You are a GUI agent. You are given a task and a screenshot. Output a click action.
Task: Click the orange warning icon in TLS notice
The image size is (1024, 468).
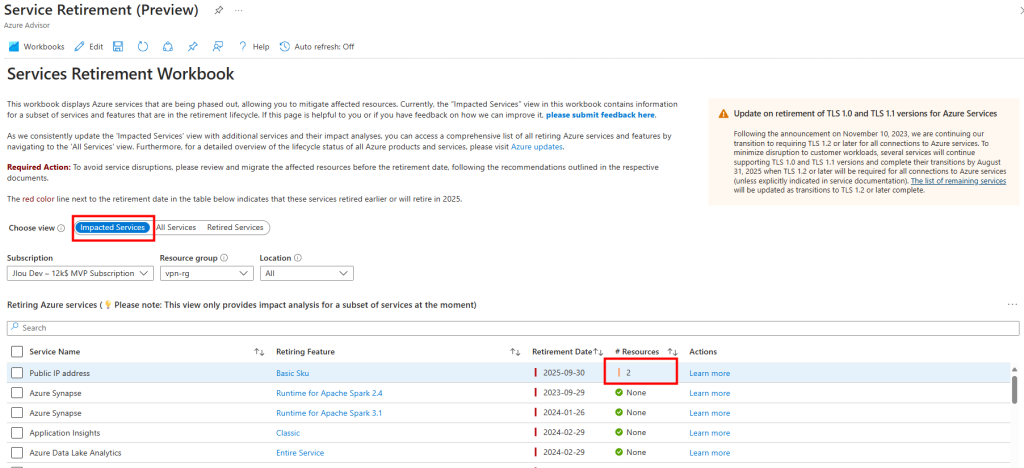[724, 114]
